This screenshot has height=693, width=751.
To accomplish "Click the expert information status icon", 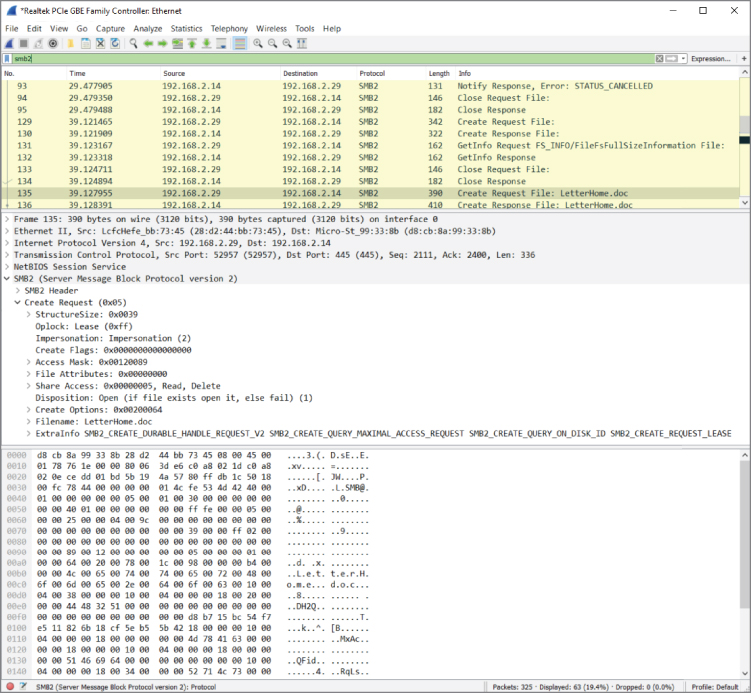I will click(10, 686).
